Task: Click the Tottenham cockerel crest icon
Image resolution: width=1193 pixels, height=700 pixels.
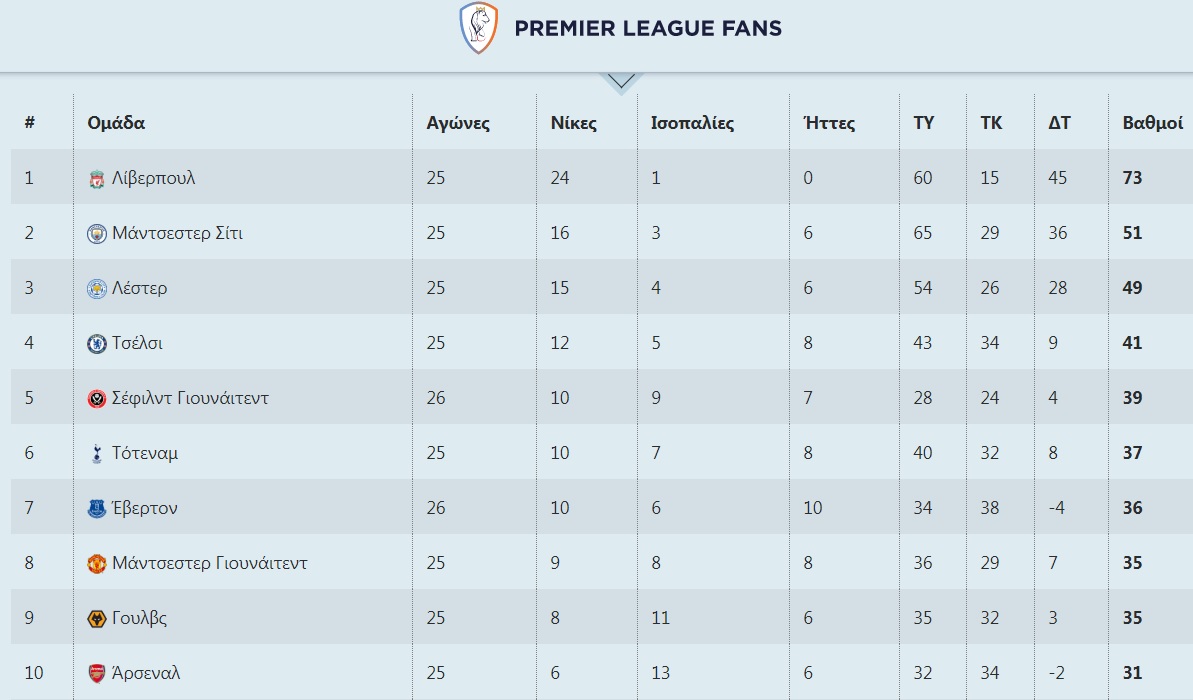Action: tap(96, 454)
